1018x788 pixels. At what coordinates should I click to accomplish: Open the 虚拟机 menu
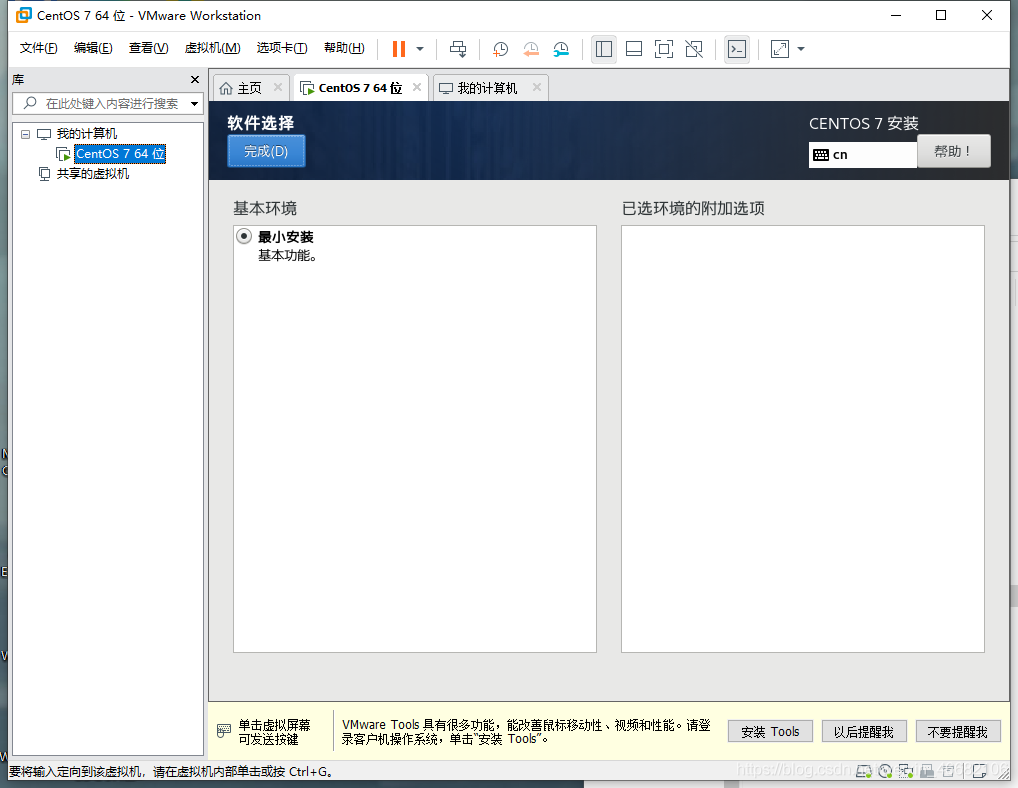coord(212,48)
